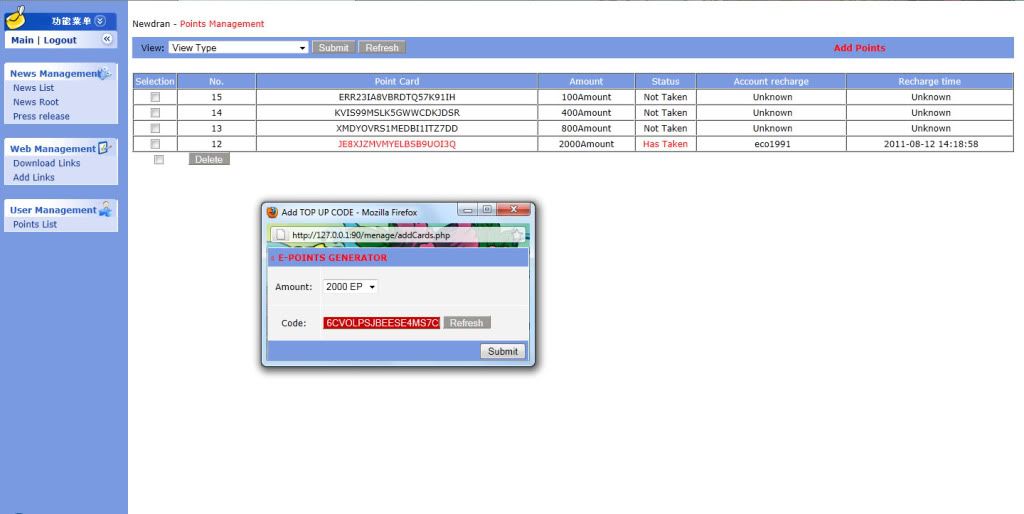Click the round expand icon in menu header
The width and height of the screenshot is (1024, 514).
(x=100, y=20)
